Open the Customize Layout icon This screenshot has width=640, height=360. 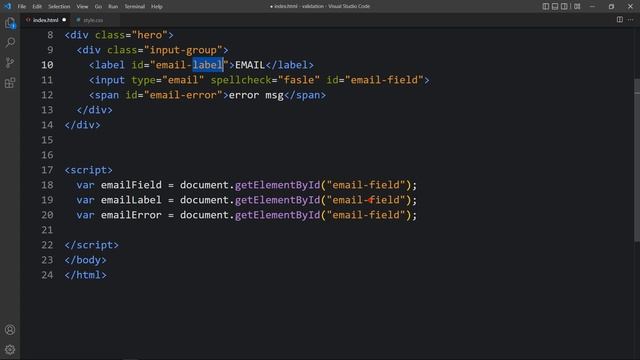click(577, 7)
